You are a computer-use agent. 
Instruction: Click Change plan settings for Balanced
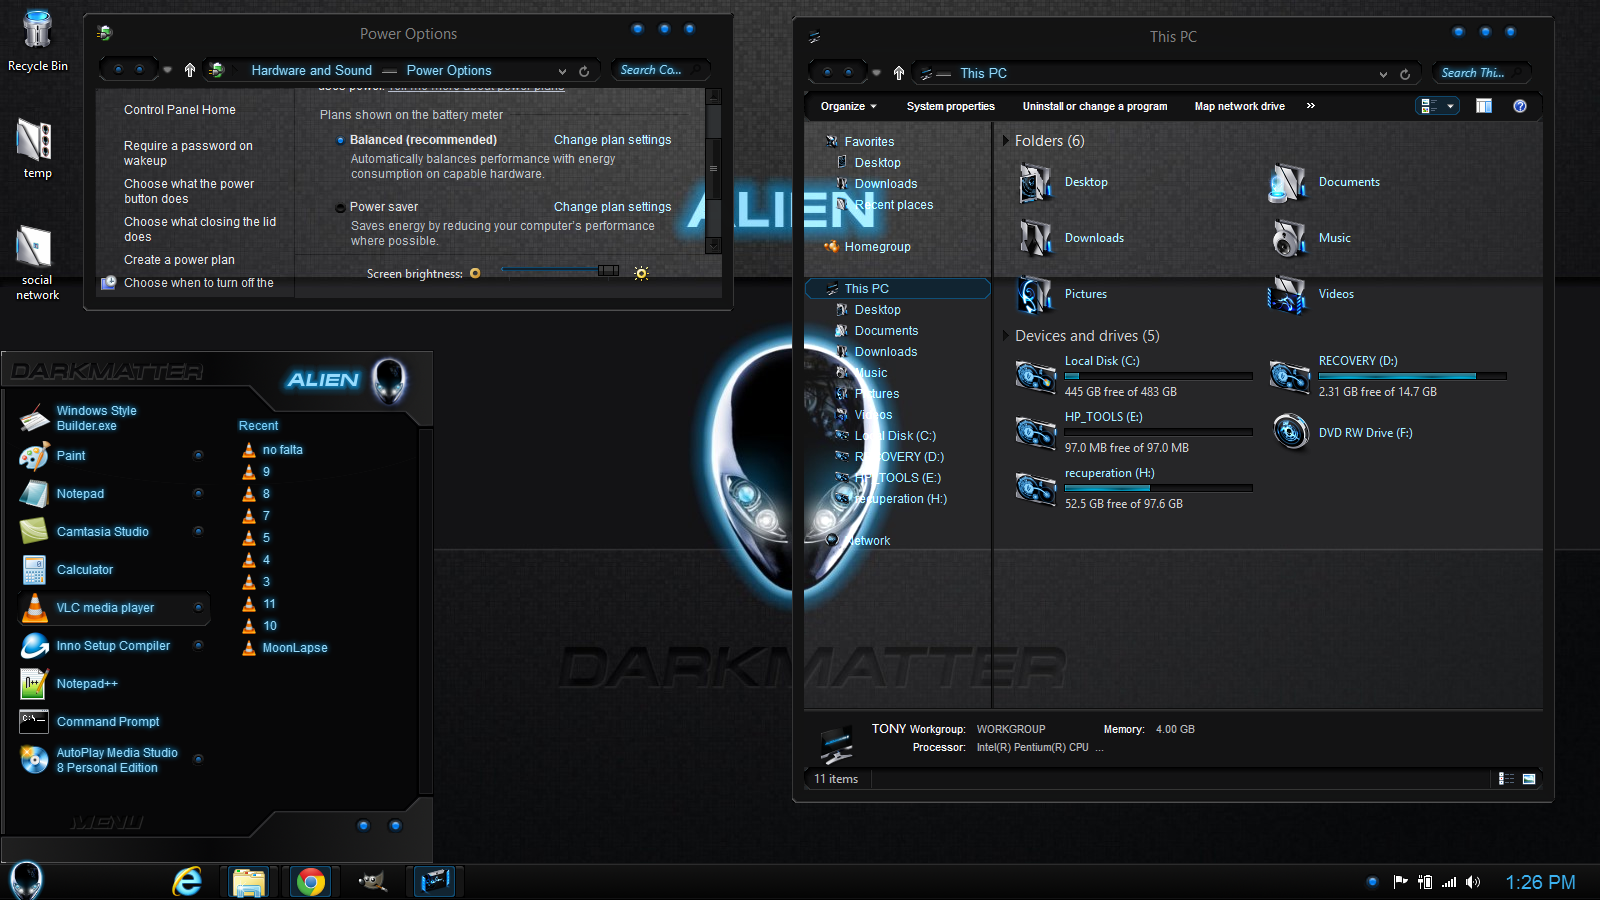click(613, 140)
